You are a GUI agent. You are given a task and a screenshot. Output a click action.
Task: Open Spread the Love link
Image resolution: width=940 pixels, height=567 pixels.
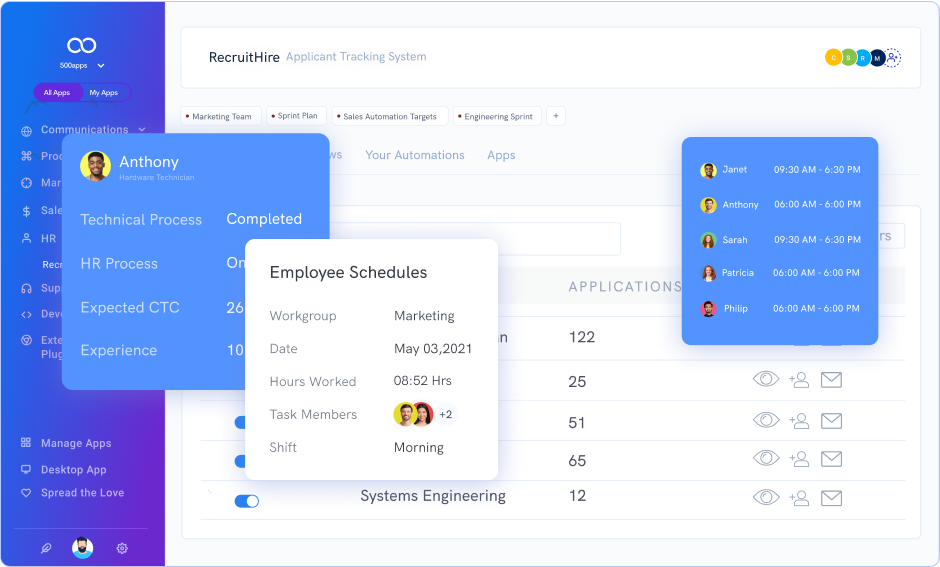(83, 493)
